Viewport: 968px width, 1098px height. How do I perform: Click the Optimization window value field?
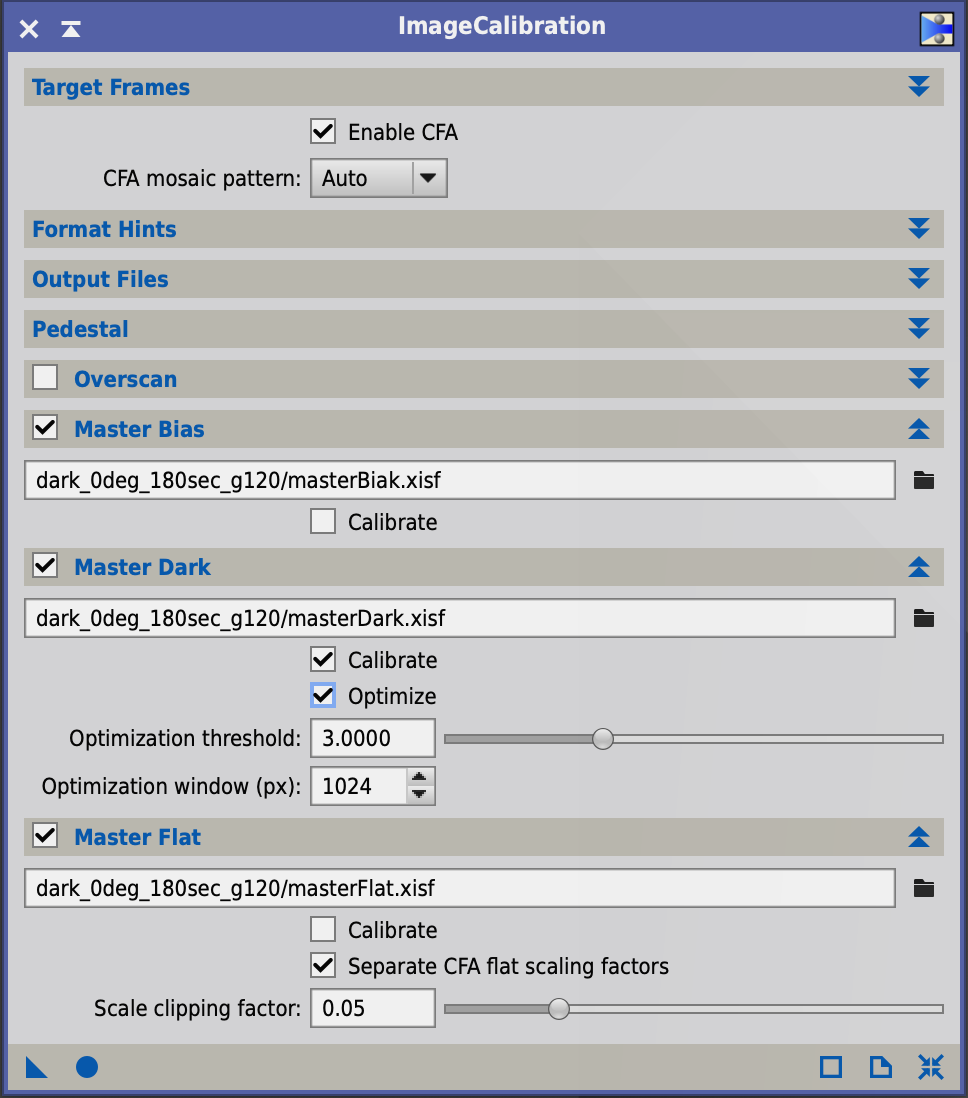pos(358,786)
